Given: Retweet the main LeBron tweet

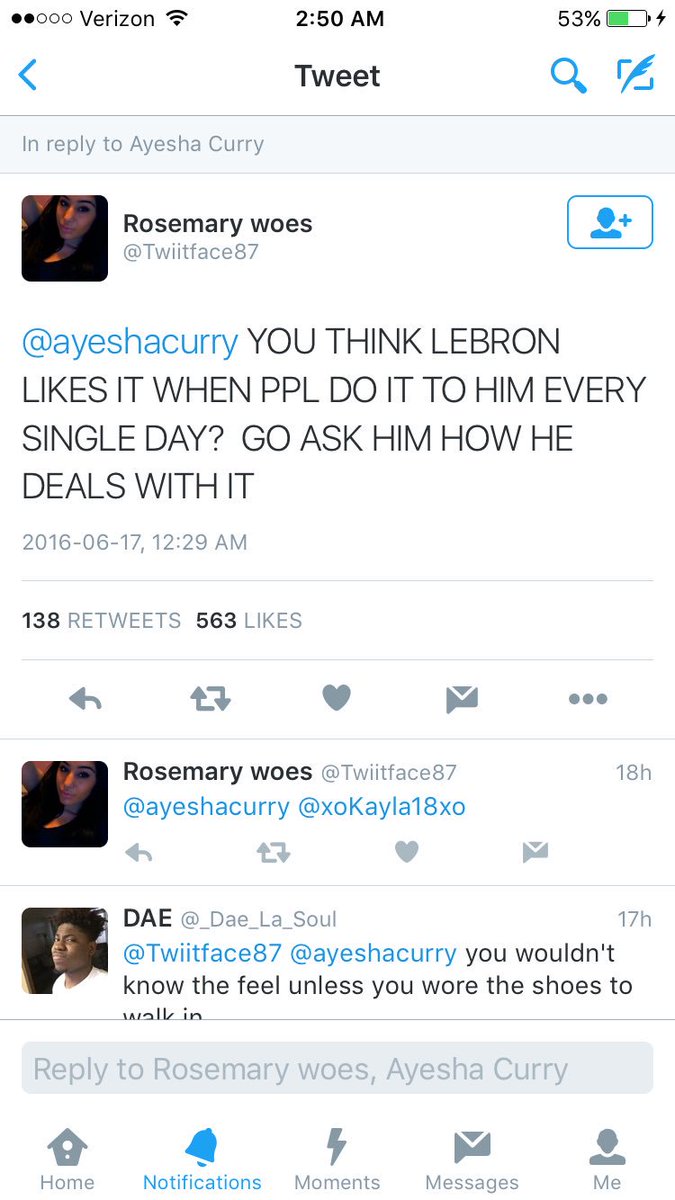Looking at the screenshot, I should coord(211,700).
